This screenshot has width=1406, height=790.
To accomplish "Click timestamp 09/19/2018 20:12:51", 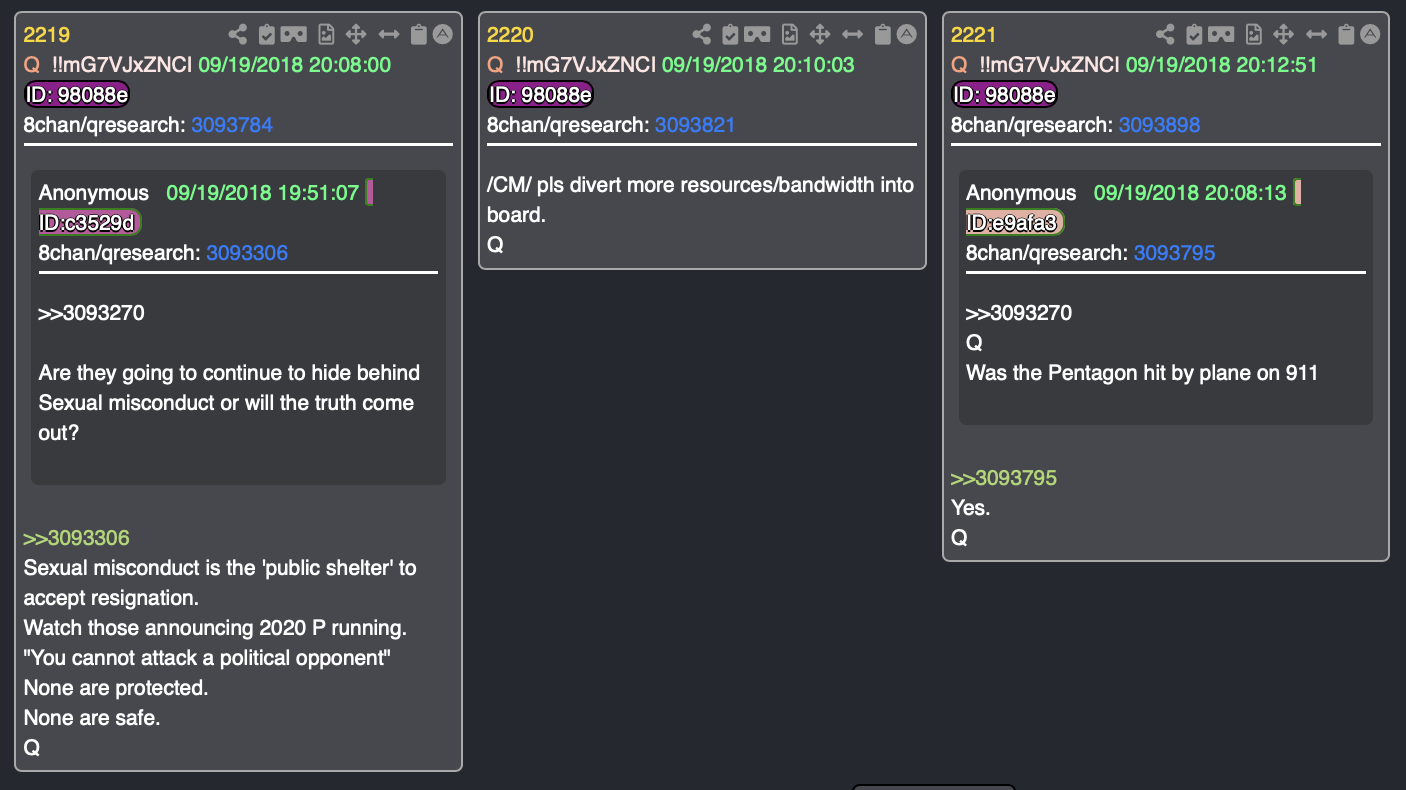I will point(1221,65).
